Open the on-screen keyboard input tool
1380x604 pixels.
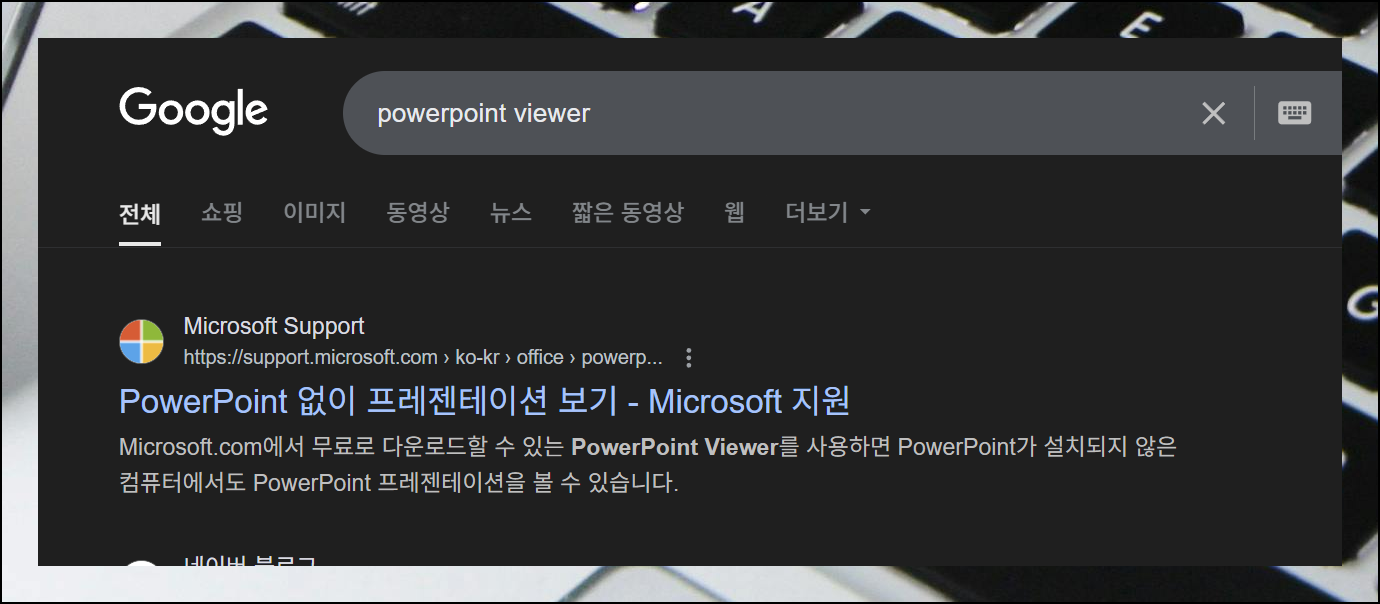[x=1295, y=113]
